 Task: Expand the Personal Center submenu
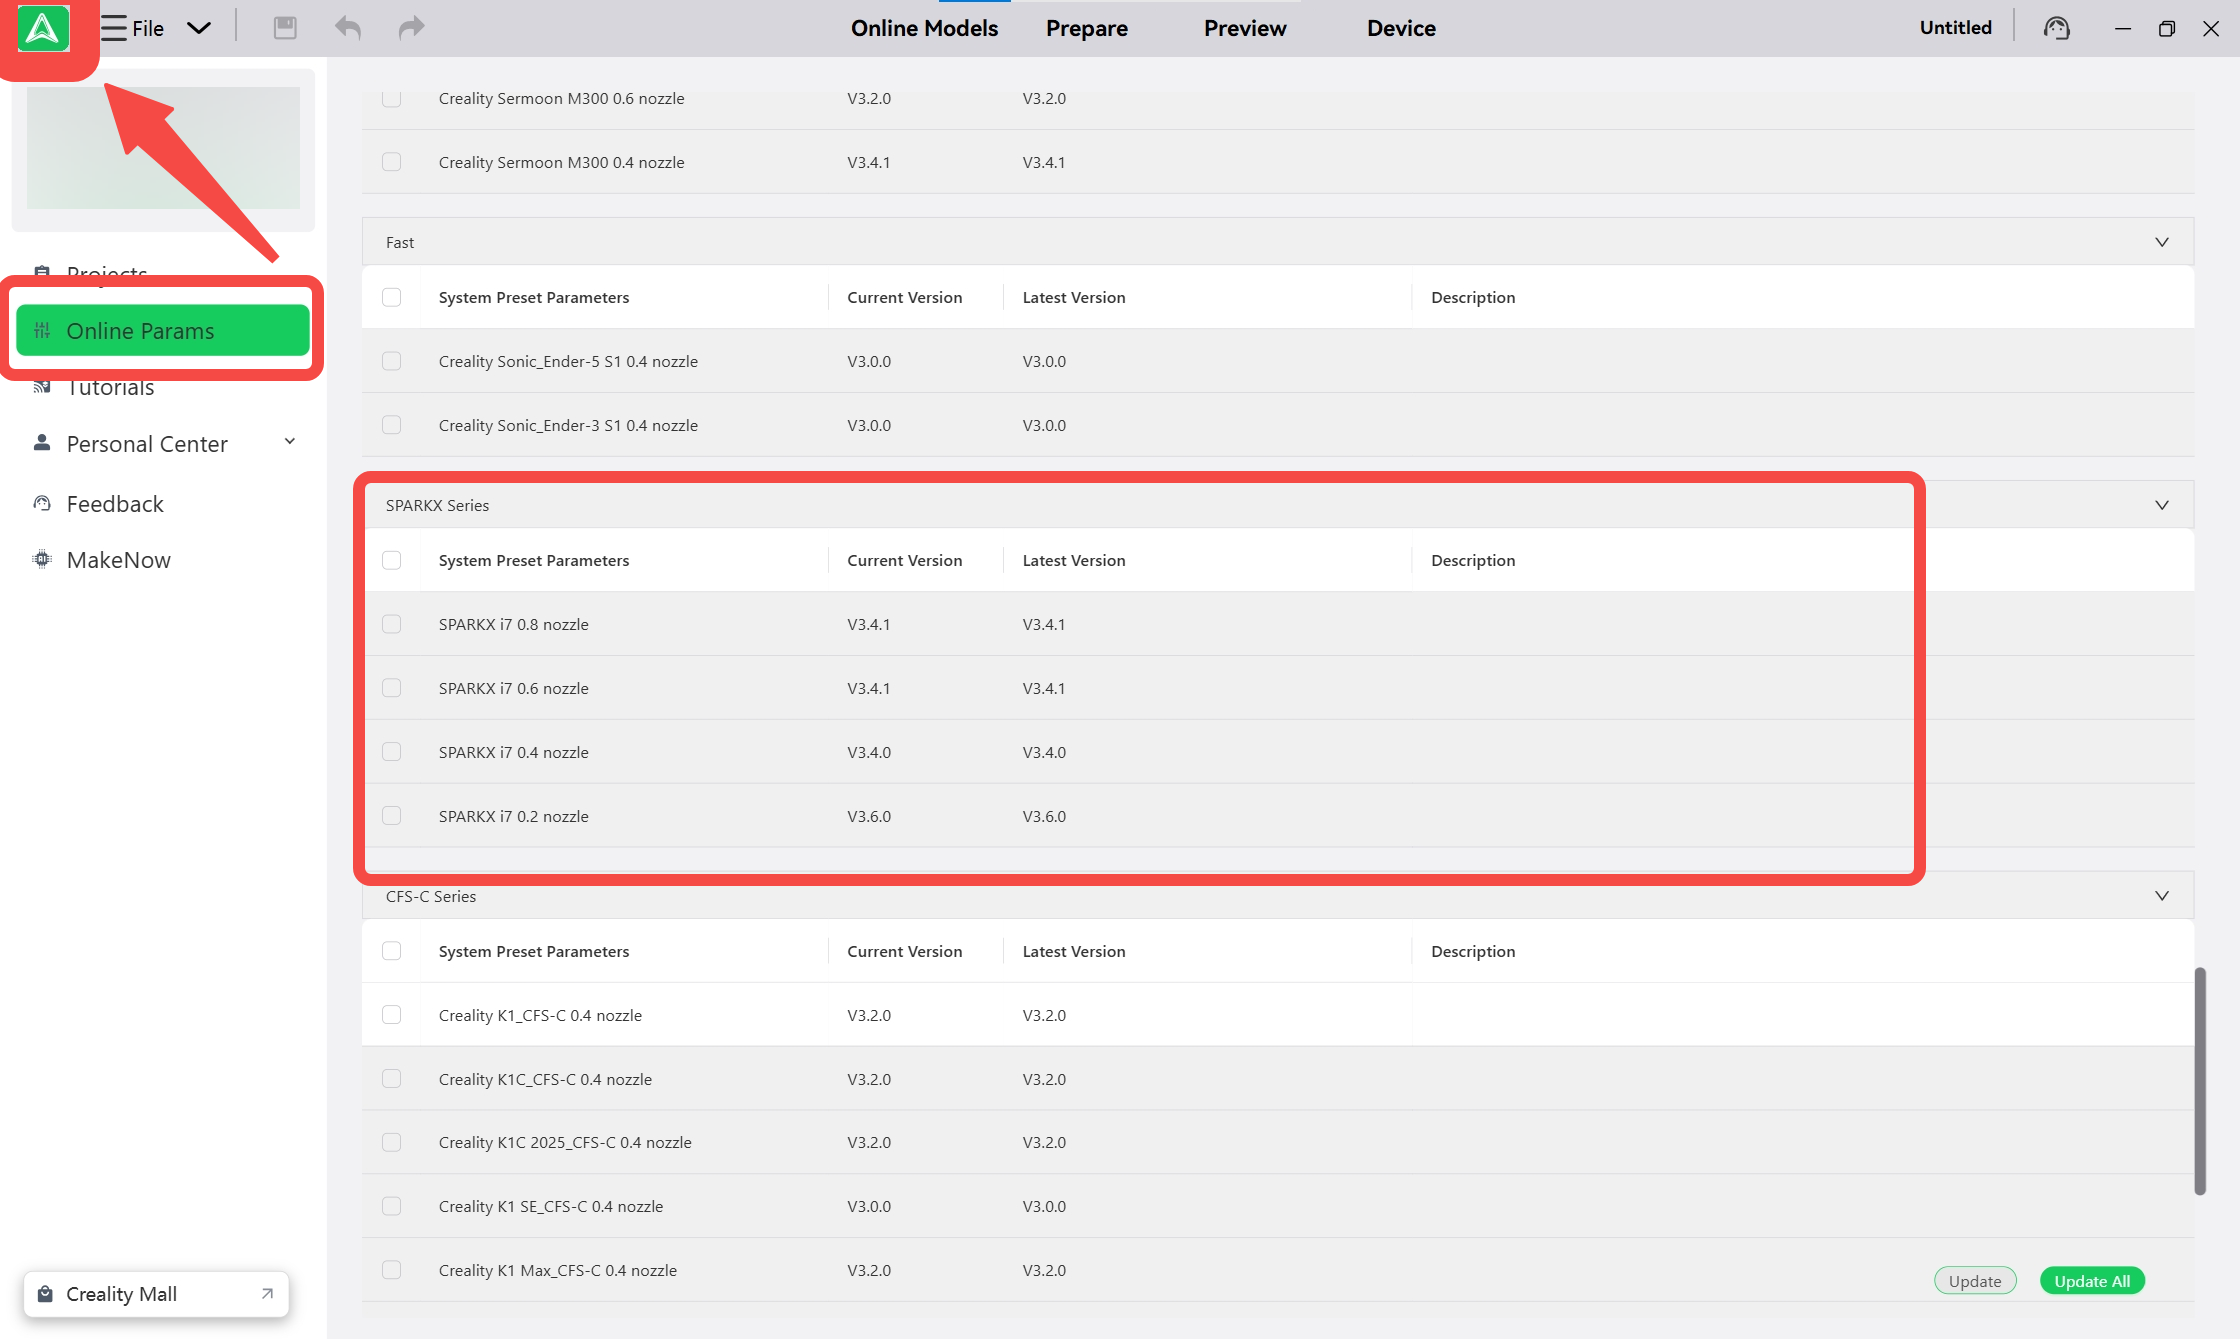point(289,442)
